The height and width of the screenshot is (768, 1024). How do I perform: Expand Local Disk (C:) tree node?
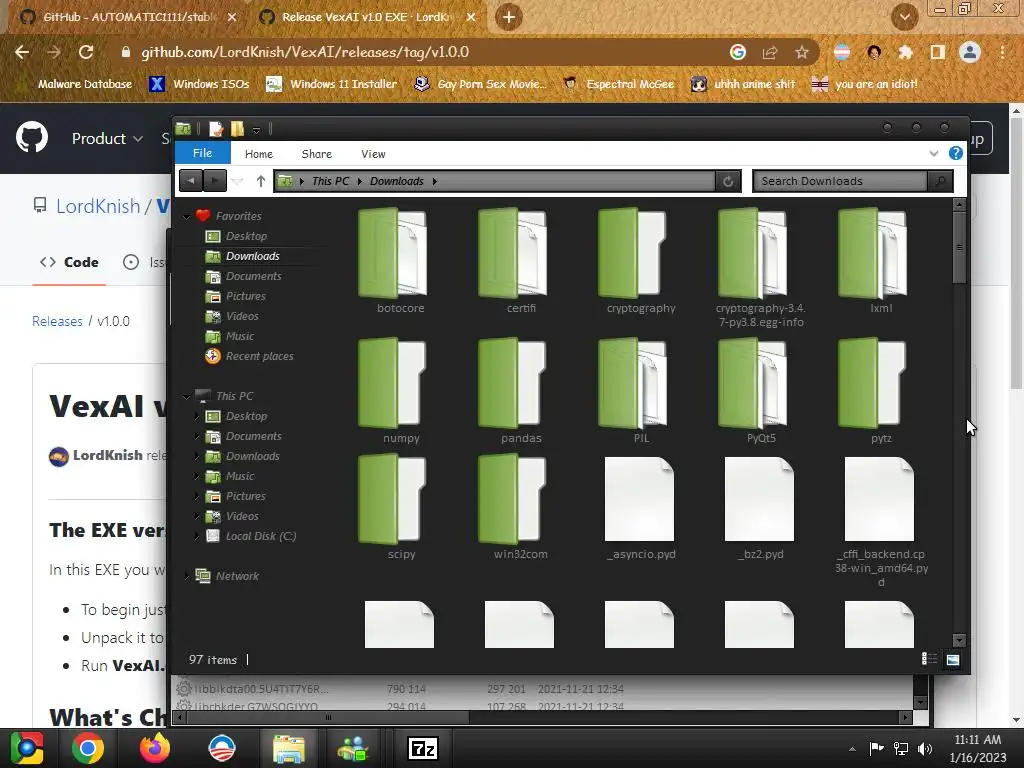pyautogui.click(x=197, y=536)
